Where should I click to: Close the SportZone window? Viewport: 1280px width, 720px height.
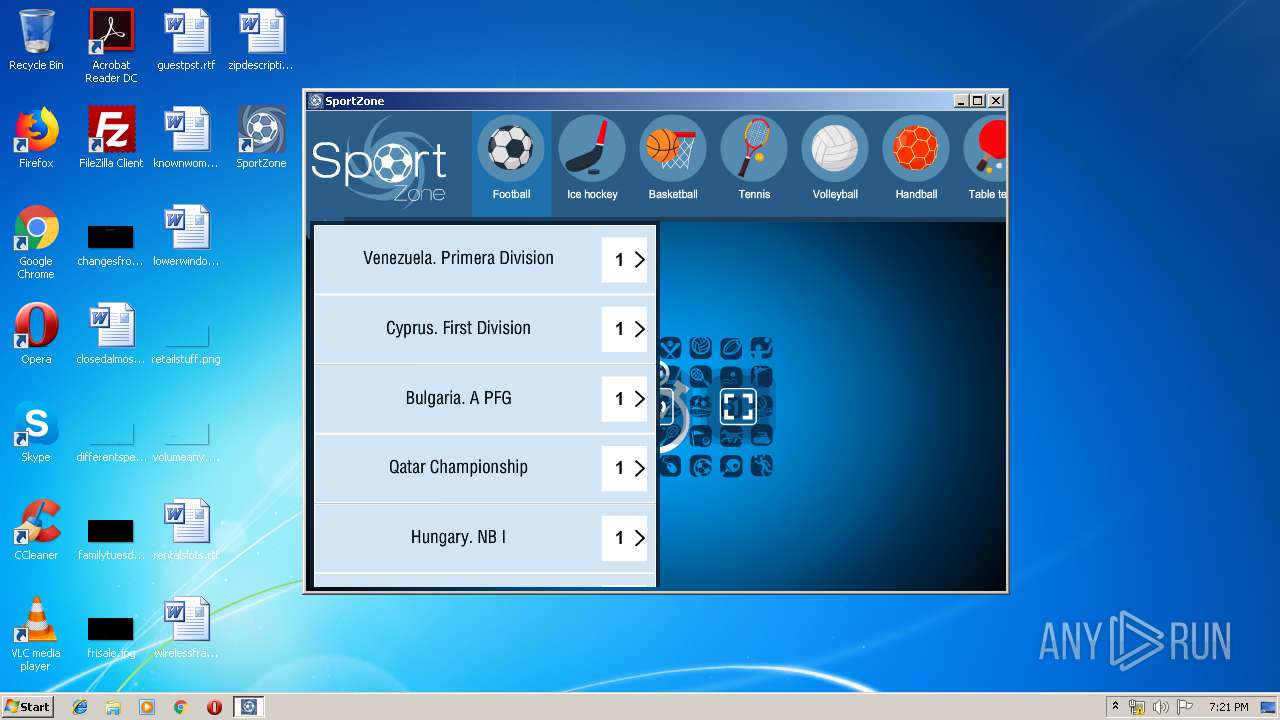coord(995,101)
